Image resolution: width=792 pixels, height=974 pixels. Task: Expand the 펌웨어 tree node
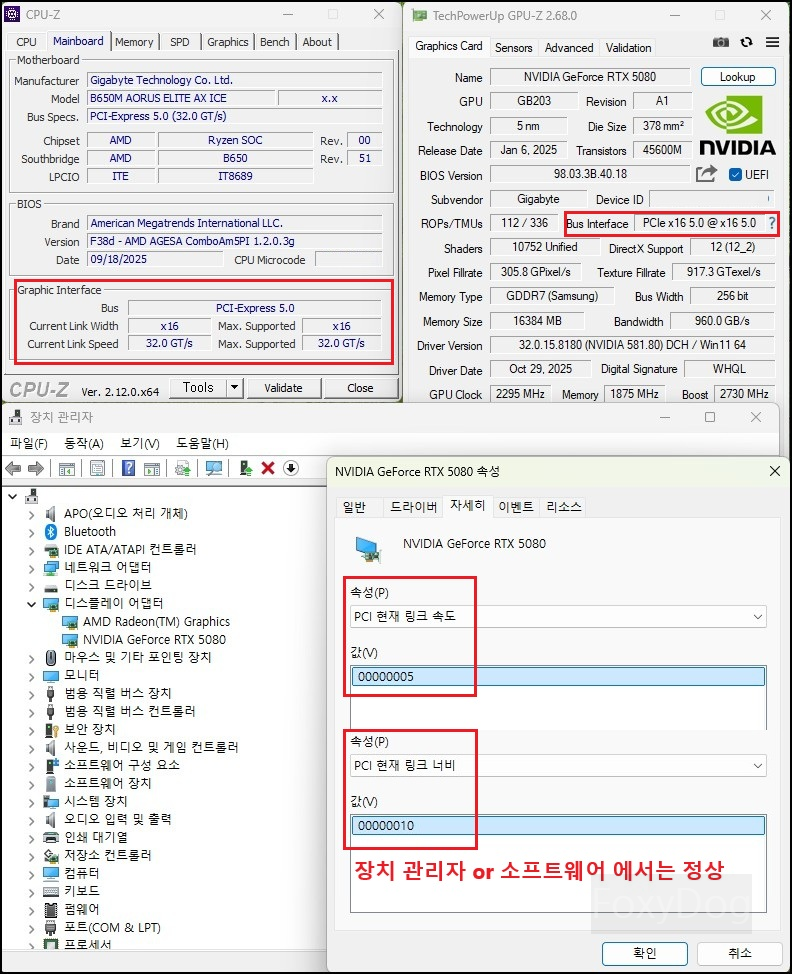pos(31,910)
